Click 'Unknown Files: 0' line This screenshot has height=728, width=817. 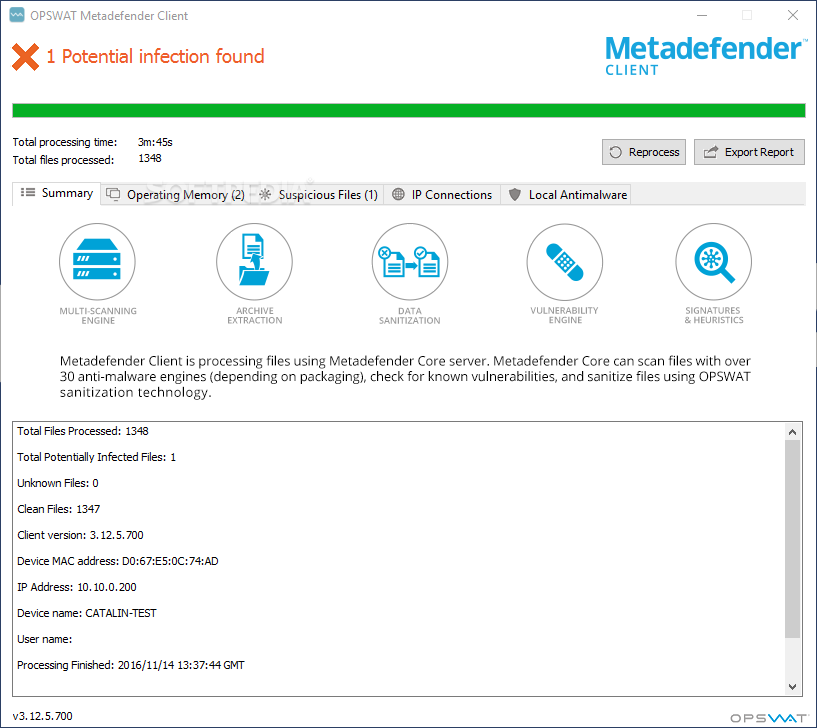[58, 483]
